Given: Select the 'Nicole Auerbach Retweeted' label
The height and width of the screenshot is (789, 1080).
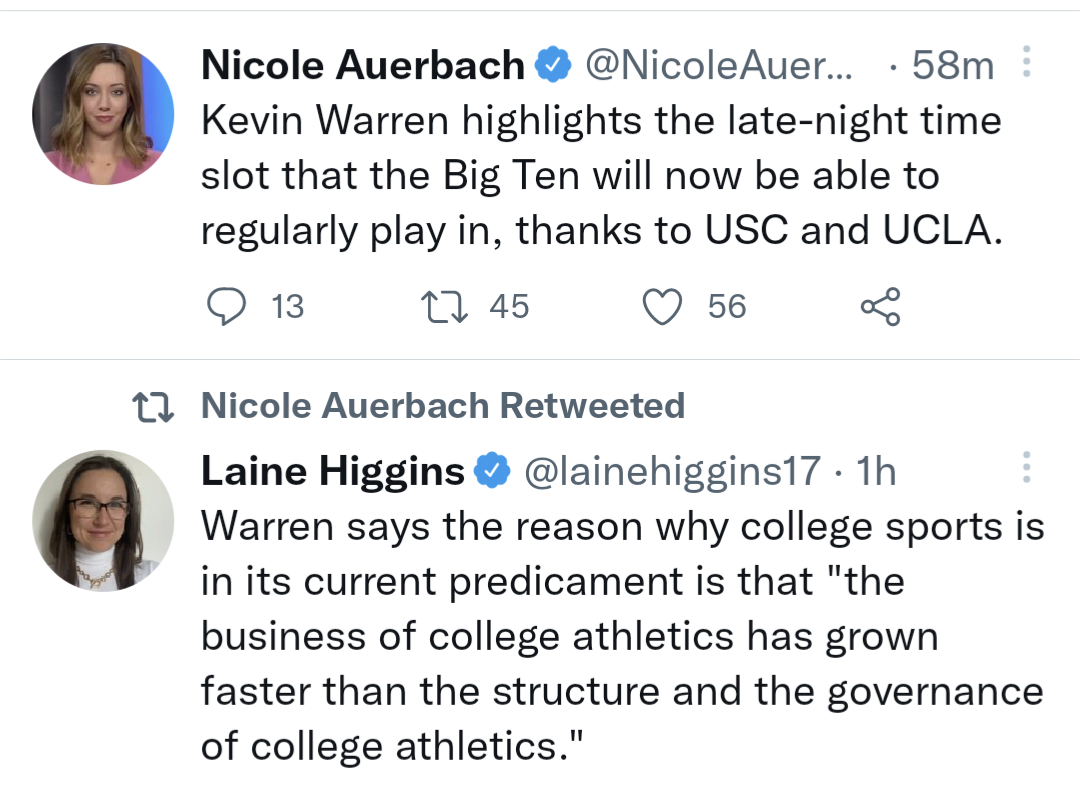Looking at the screenshot, I should coord(443,406).
